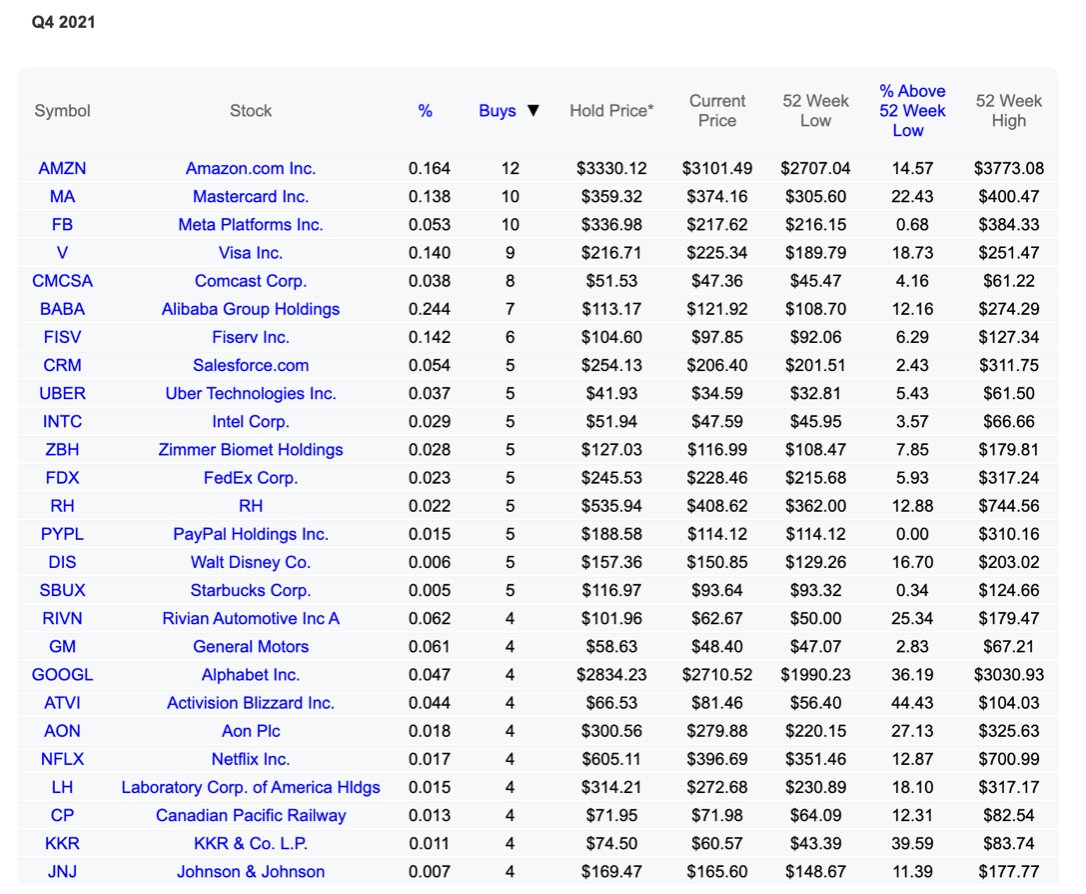1086x894 pixels.
Task: Sort table by % column header
Action: [425, 111]
